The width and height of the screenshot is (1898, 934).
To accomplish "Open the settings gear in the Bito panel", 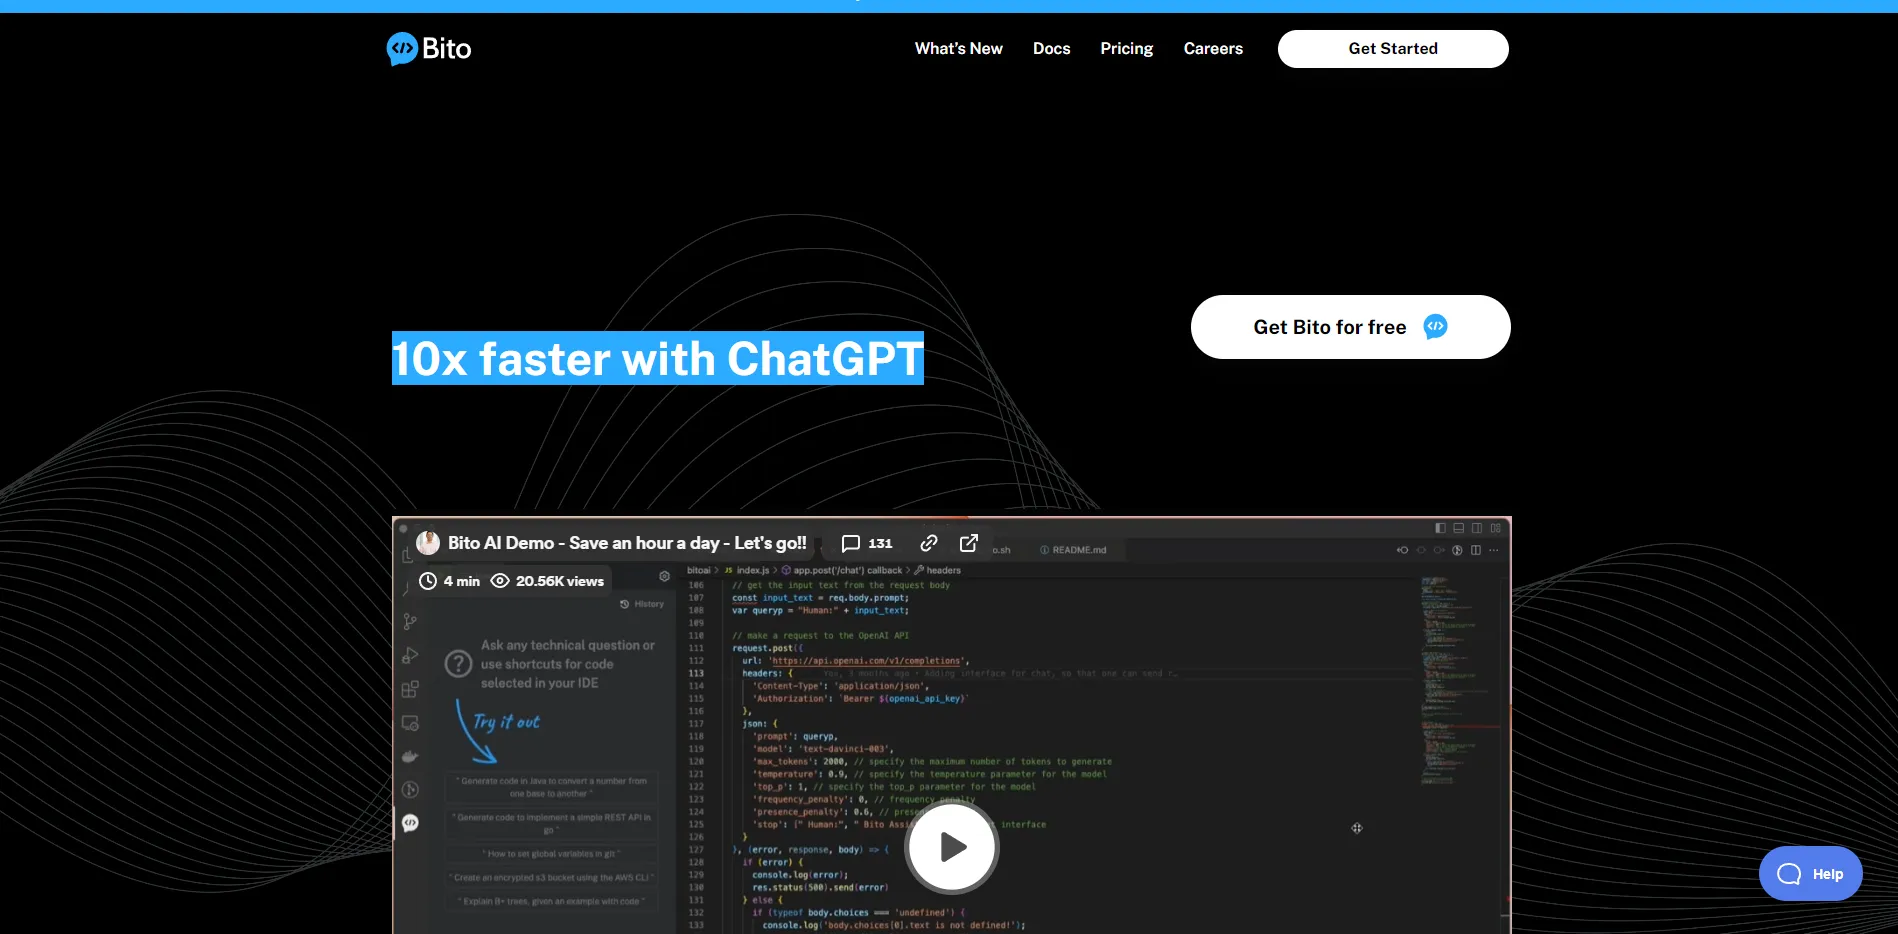I will point(664,577).
